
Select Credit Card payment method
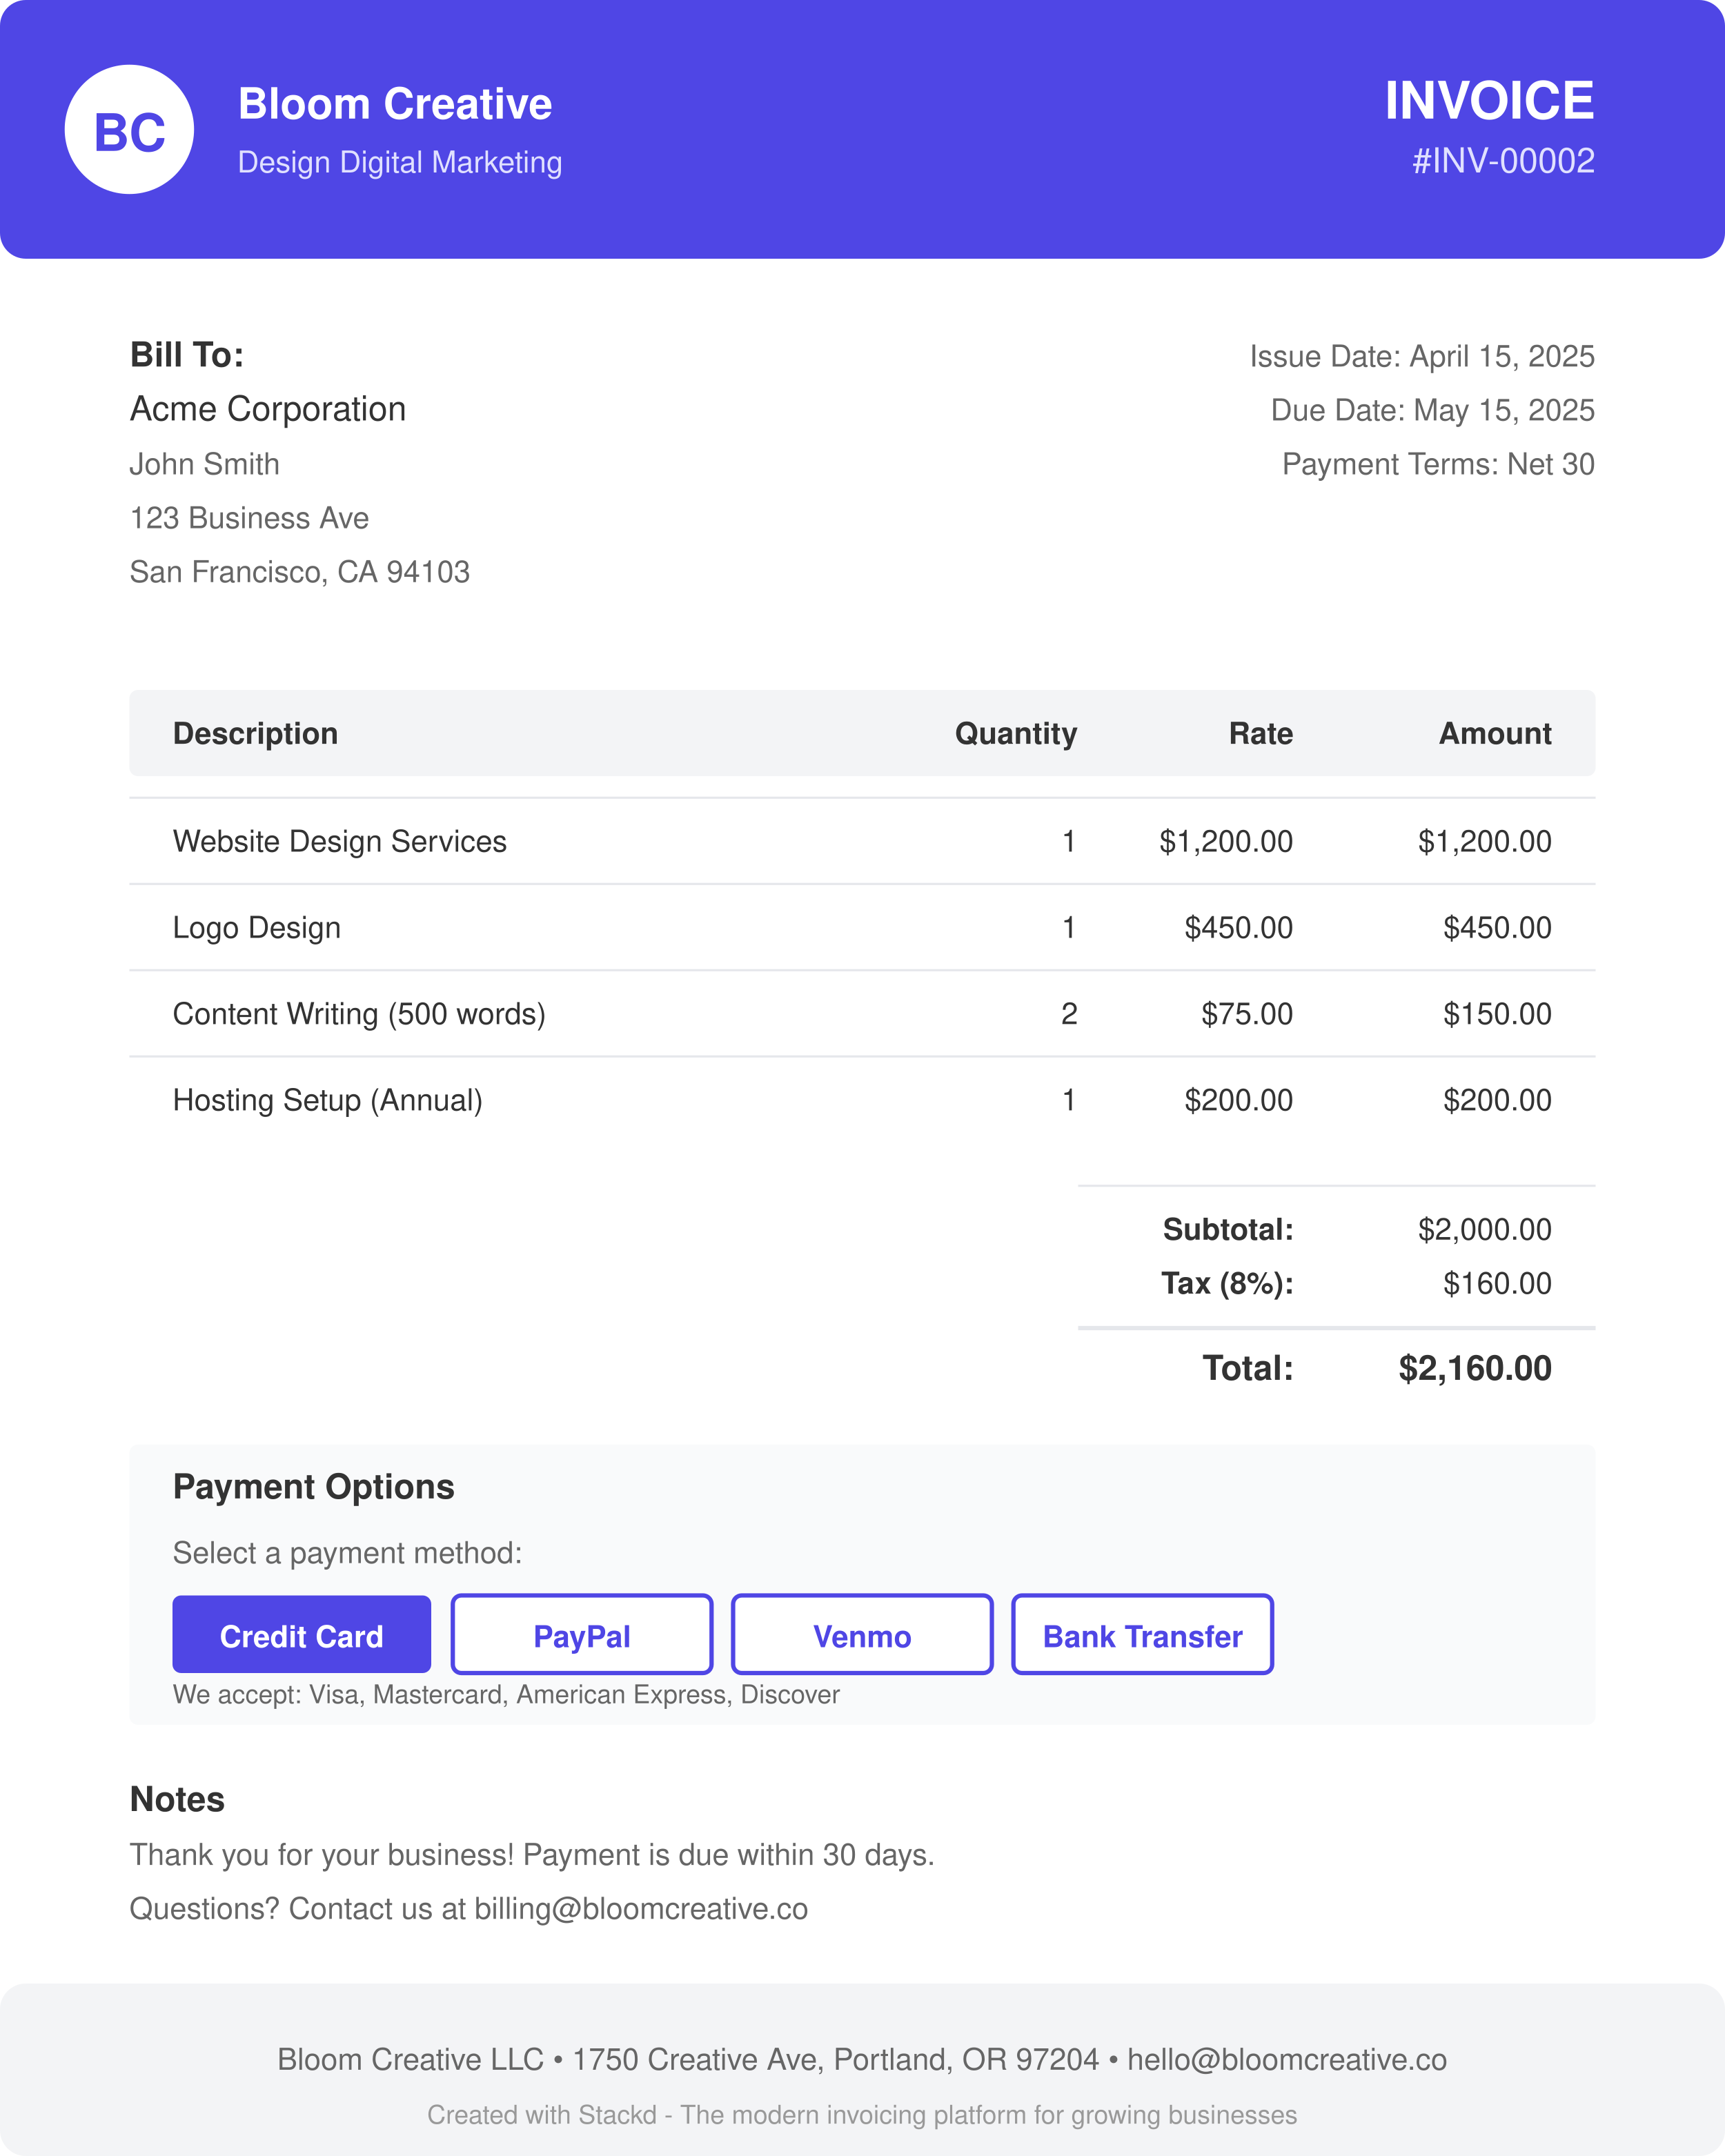point(301,1634)
